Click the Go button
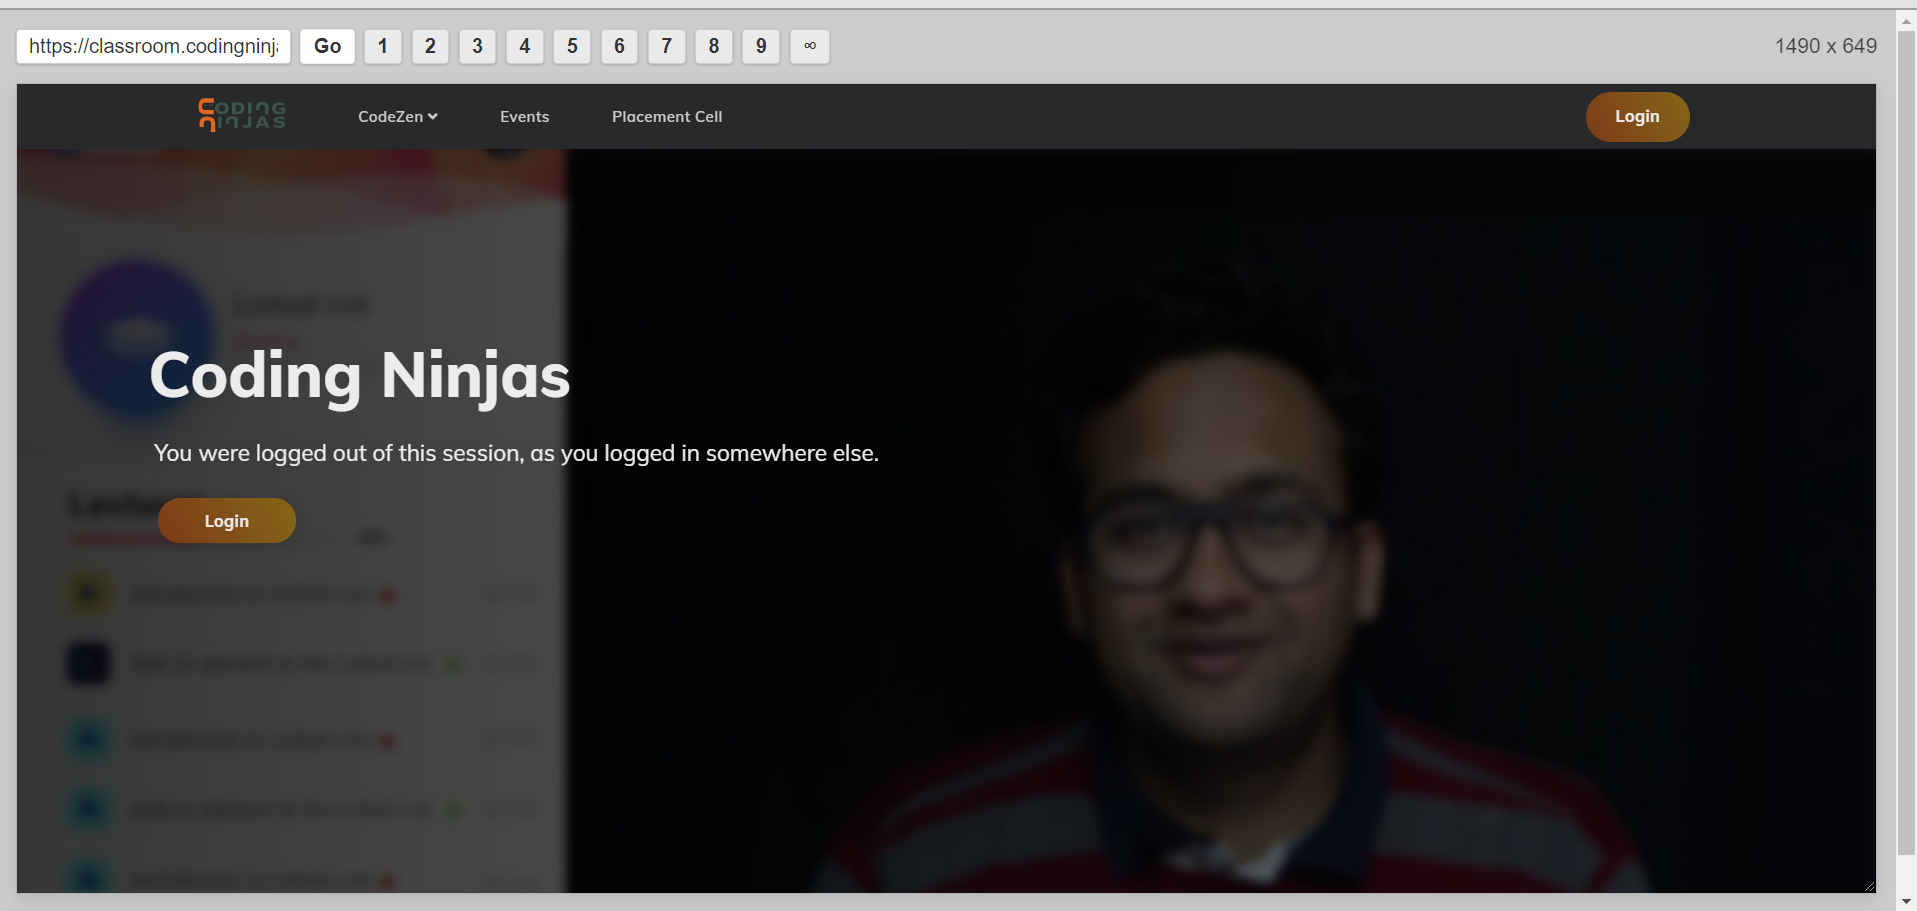This screenshot has height=911, width=1917. click(328, 46)
